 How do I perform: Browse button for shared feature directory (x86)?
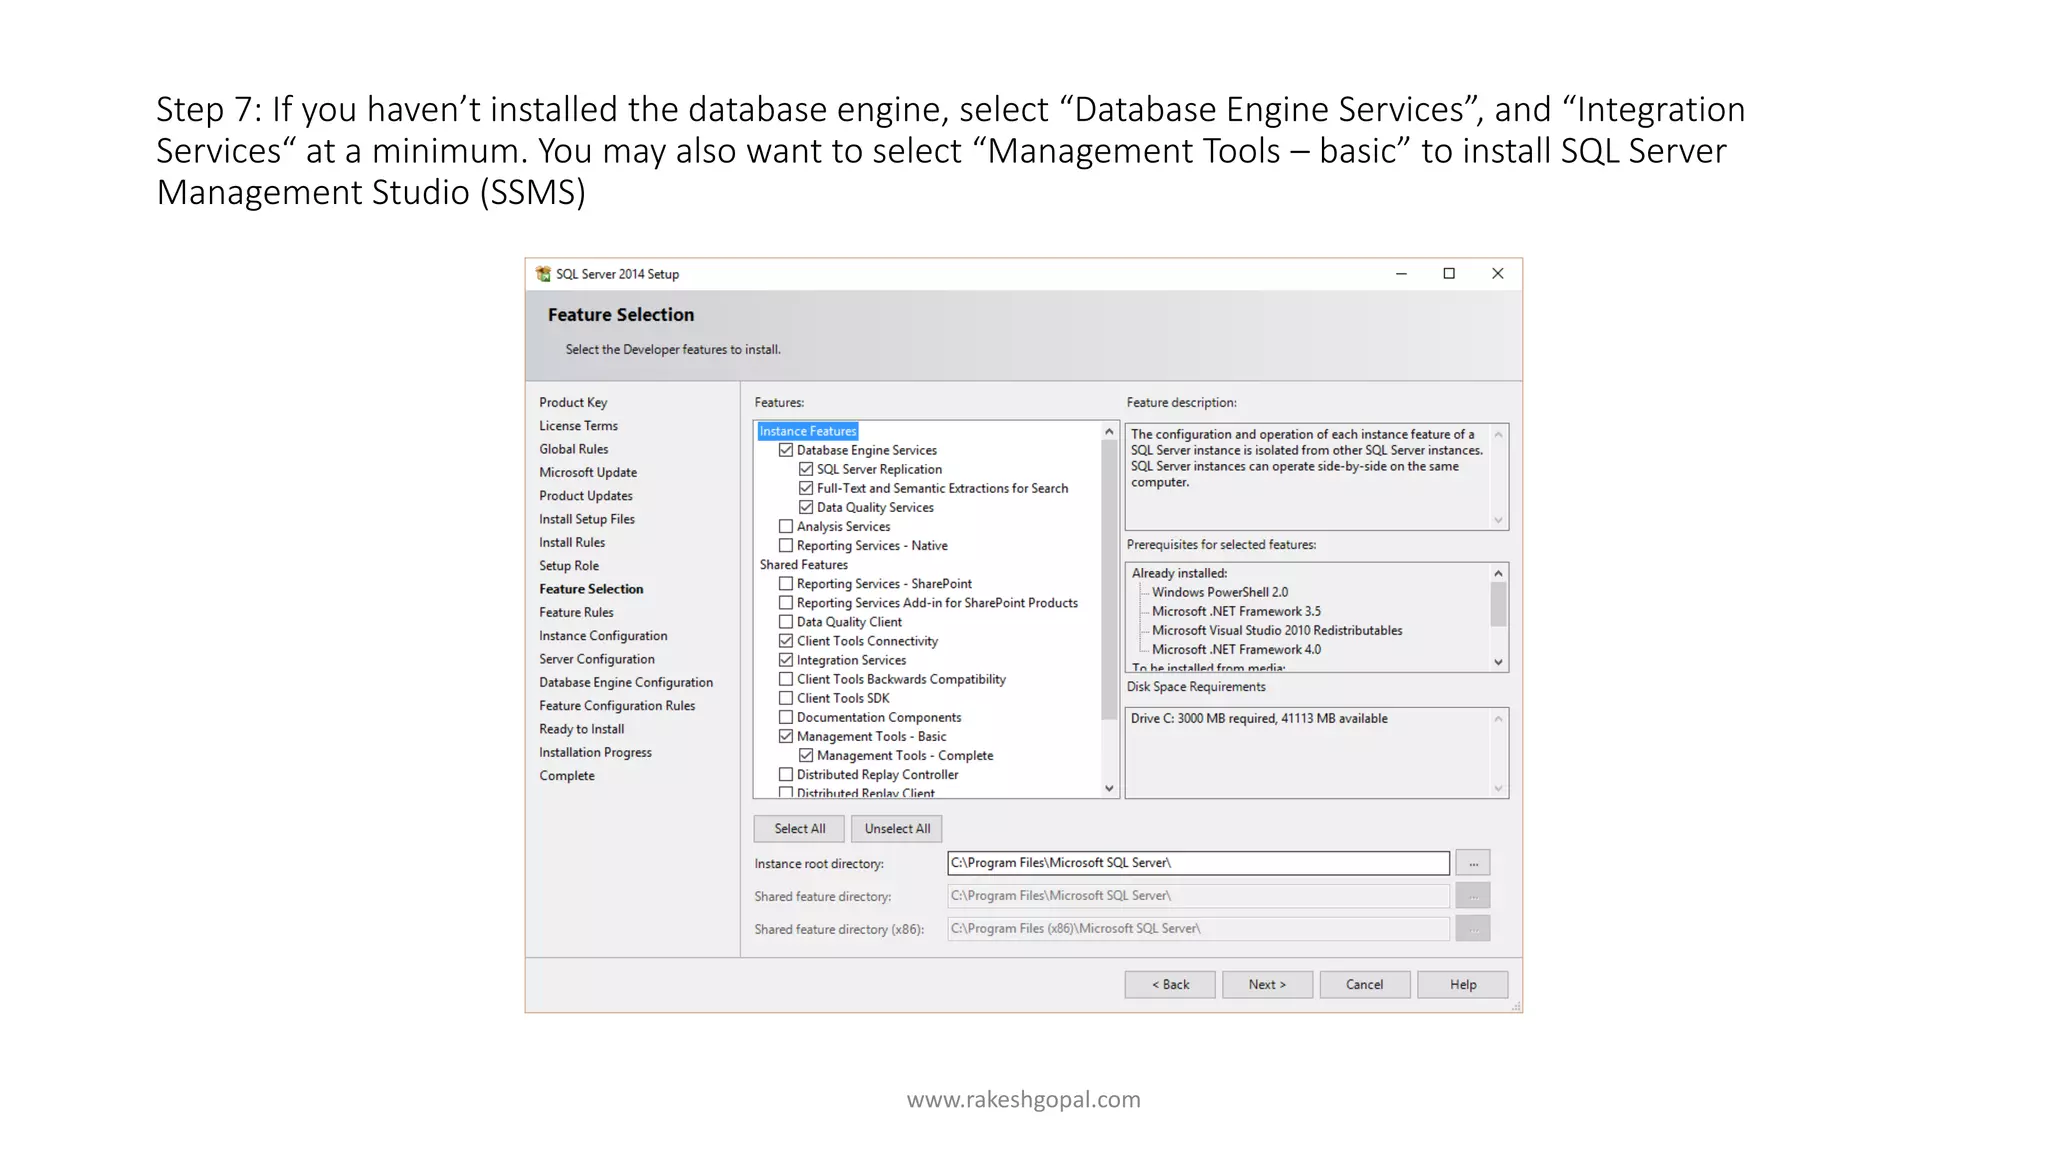[x=1473, y=929]
